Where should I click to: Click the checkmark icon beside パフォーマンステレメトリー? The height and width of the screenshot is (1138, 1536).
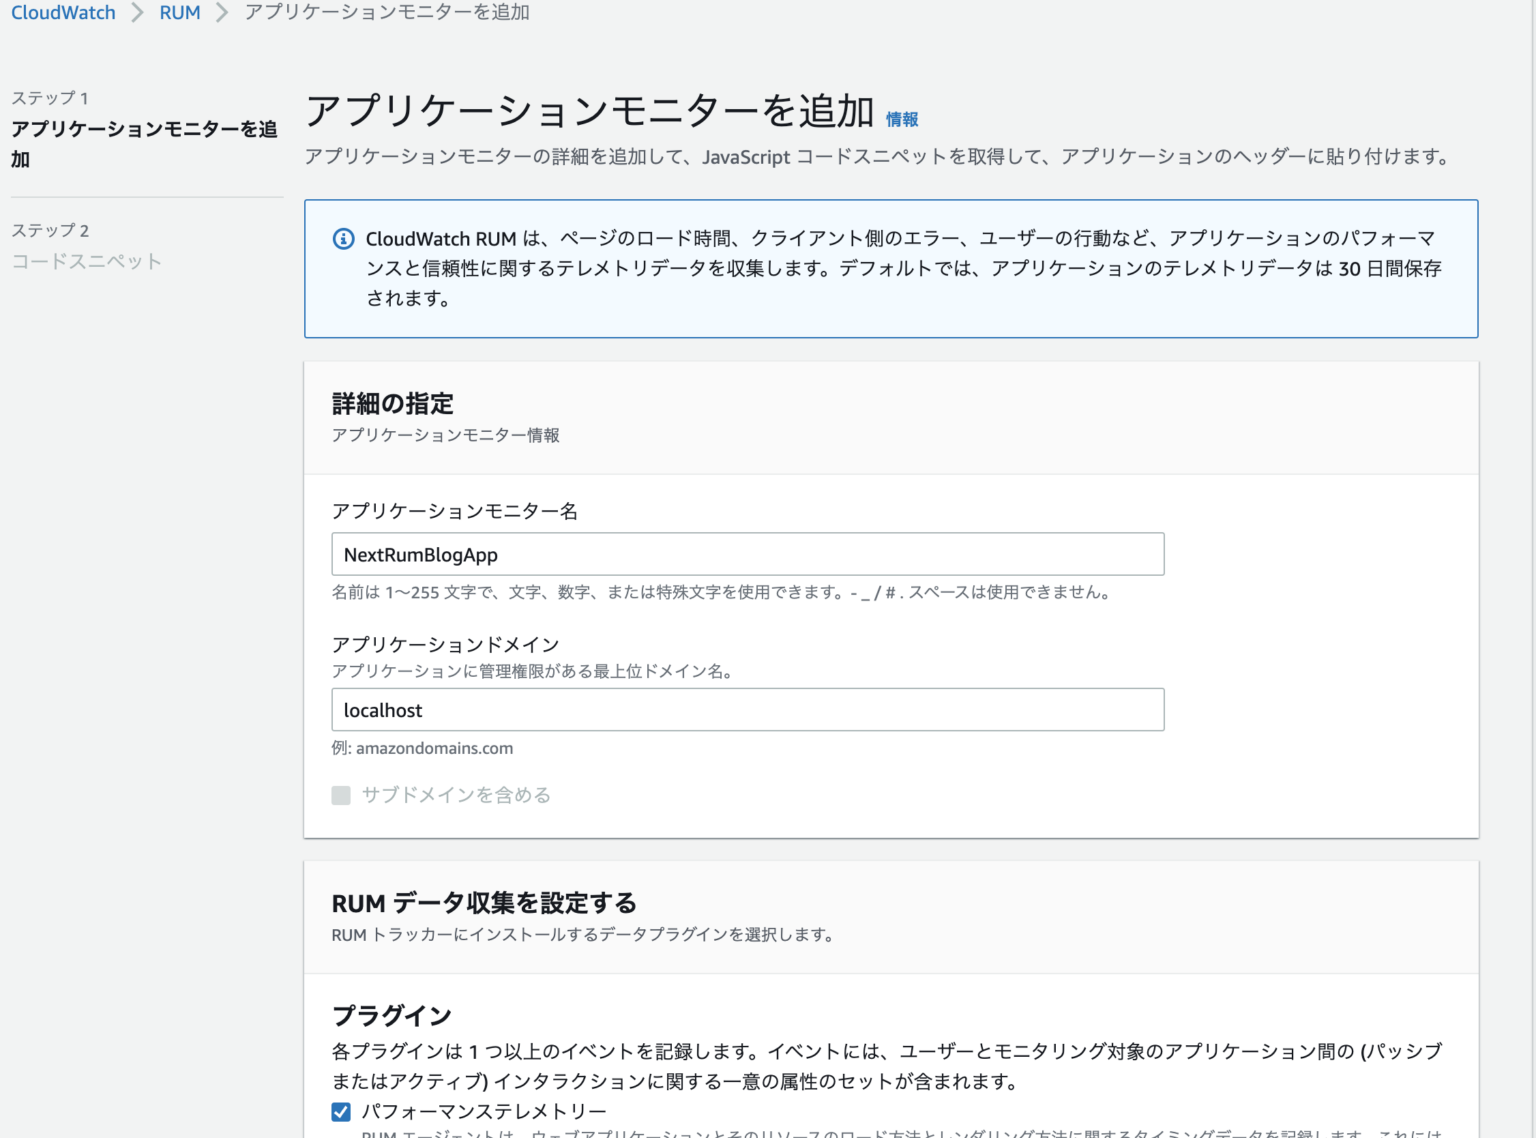coord(341,1111)
